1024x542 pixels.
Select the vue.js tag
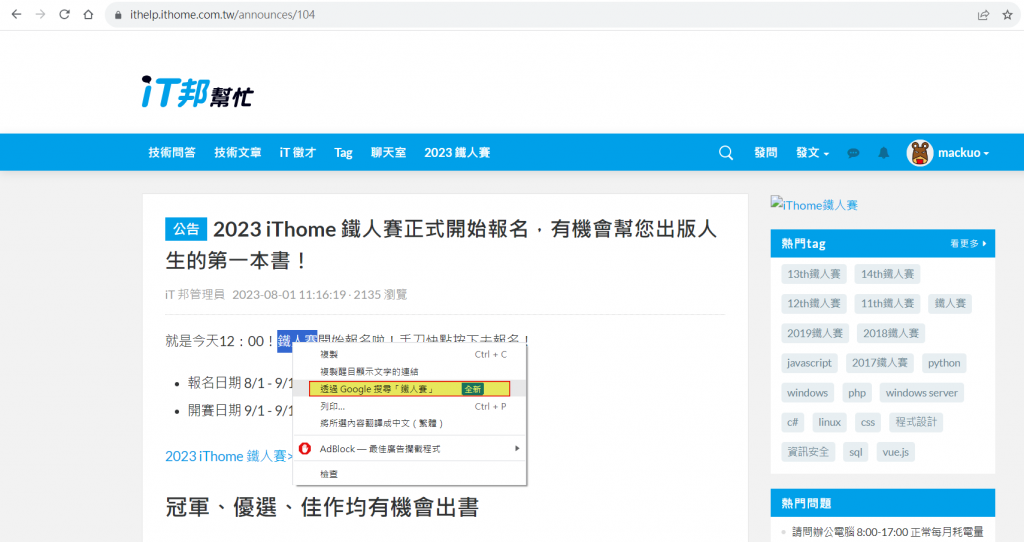point(895,452)
